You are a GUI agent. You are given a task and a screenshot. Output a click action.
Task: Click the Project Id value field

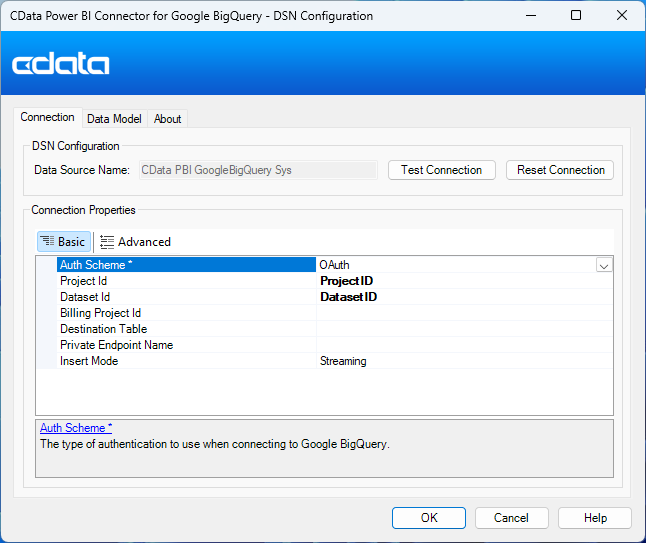[464, 281]
